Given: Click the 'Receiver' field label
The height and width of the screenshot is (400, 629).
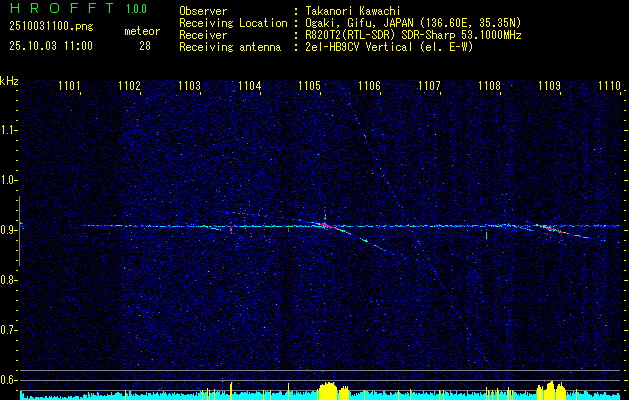Looking at the screenshot, I should pos(203,35).
